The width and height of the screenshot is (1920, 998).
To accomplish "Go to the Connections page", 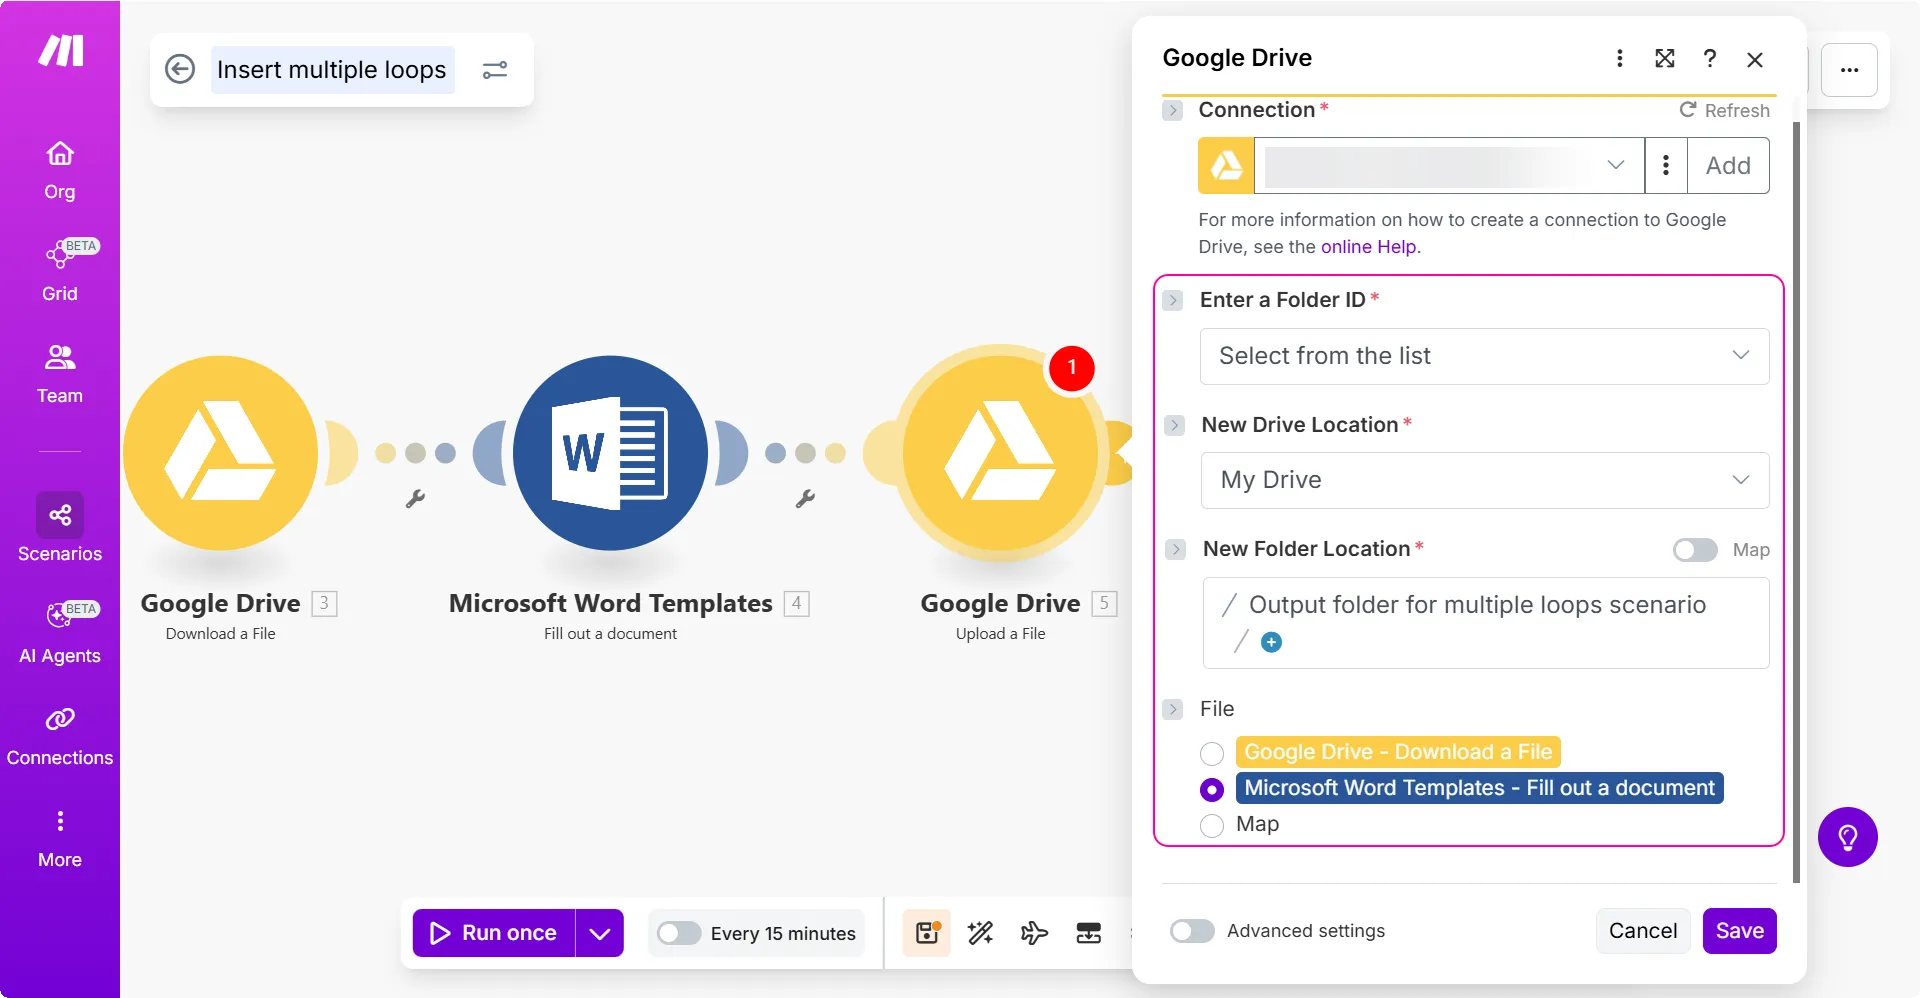I will point(60,736).
